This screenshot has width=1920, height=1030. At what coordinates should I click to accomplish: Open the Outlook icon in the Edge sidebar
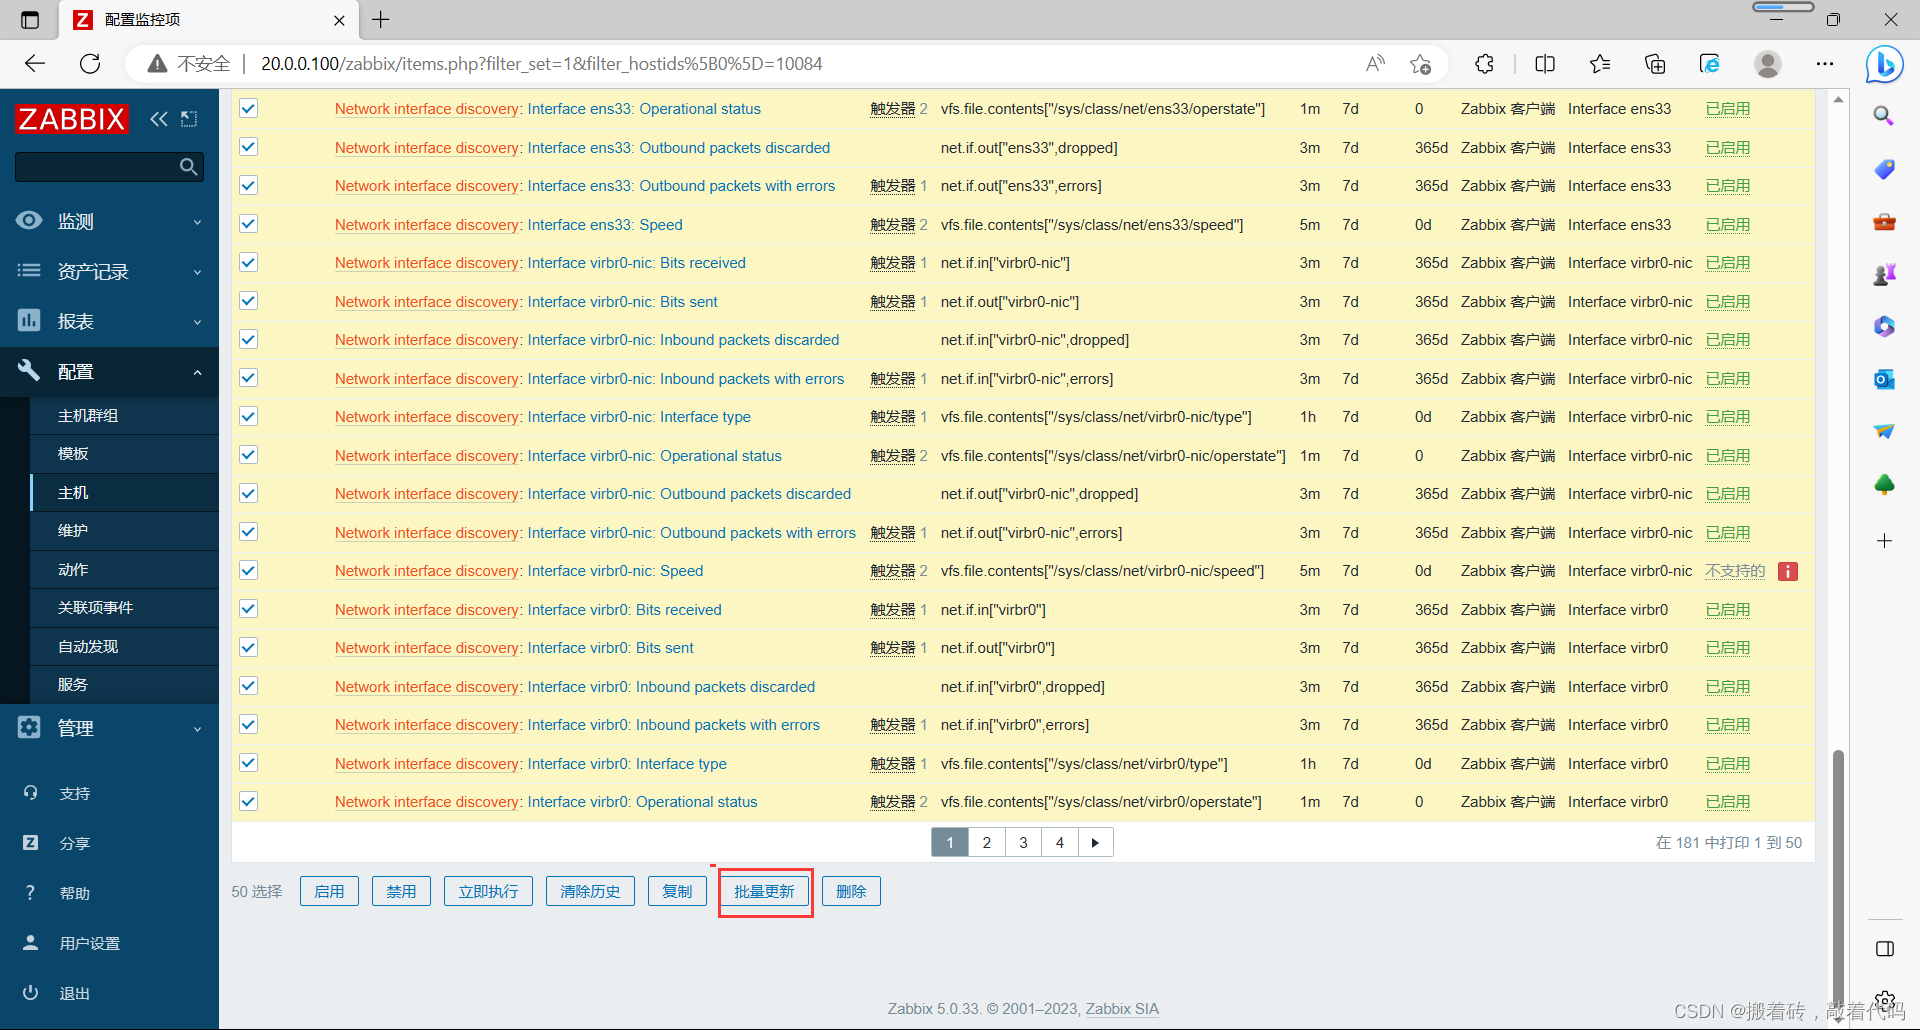[x=1884, y=379]
